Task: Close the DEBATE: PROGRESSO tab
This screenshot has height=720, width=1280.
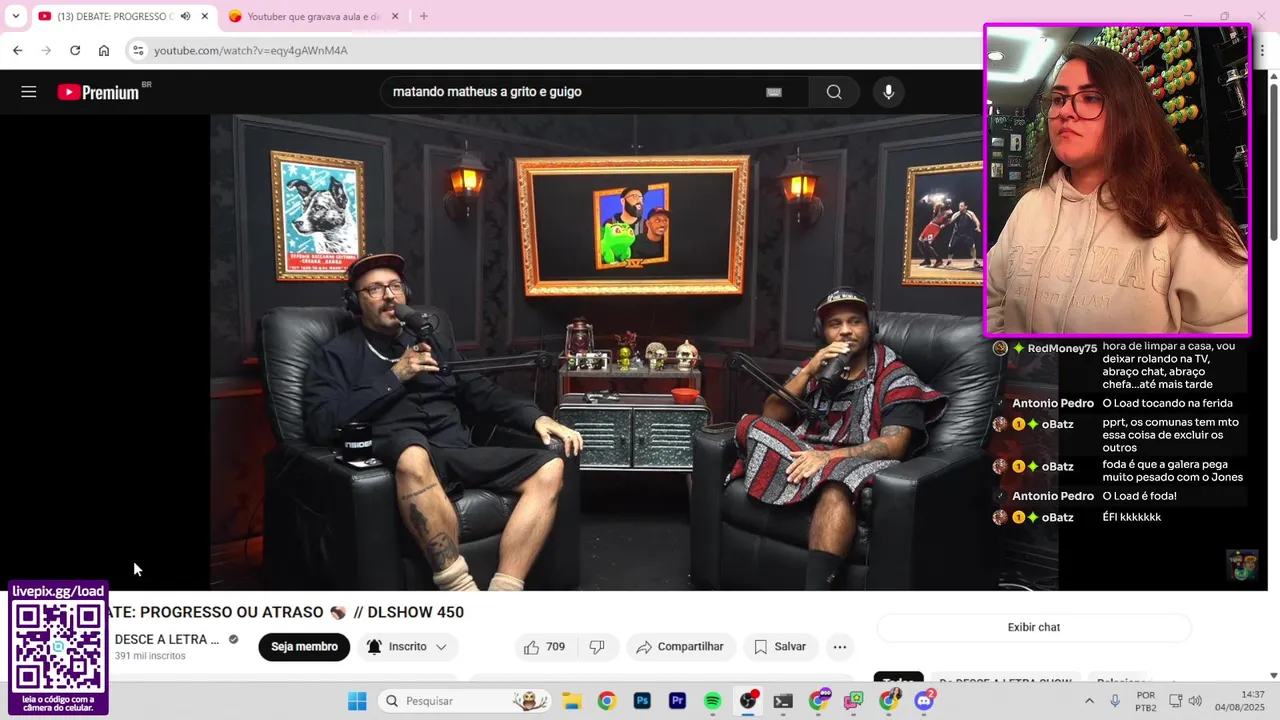Action: pyautogui.click(x=204, y=16)
